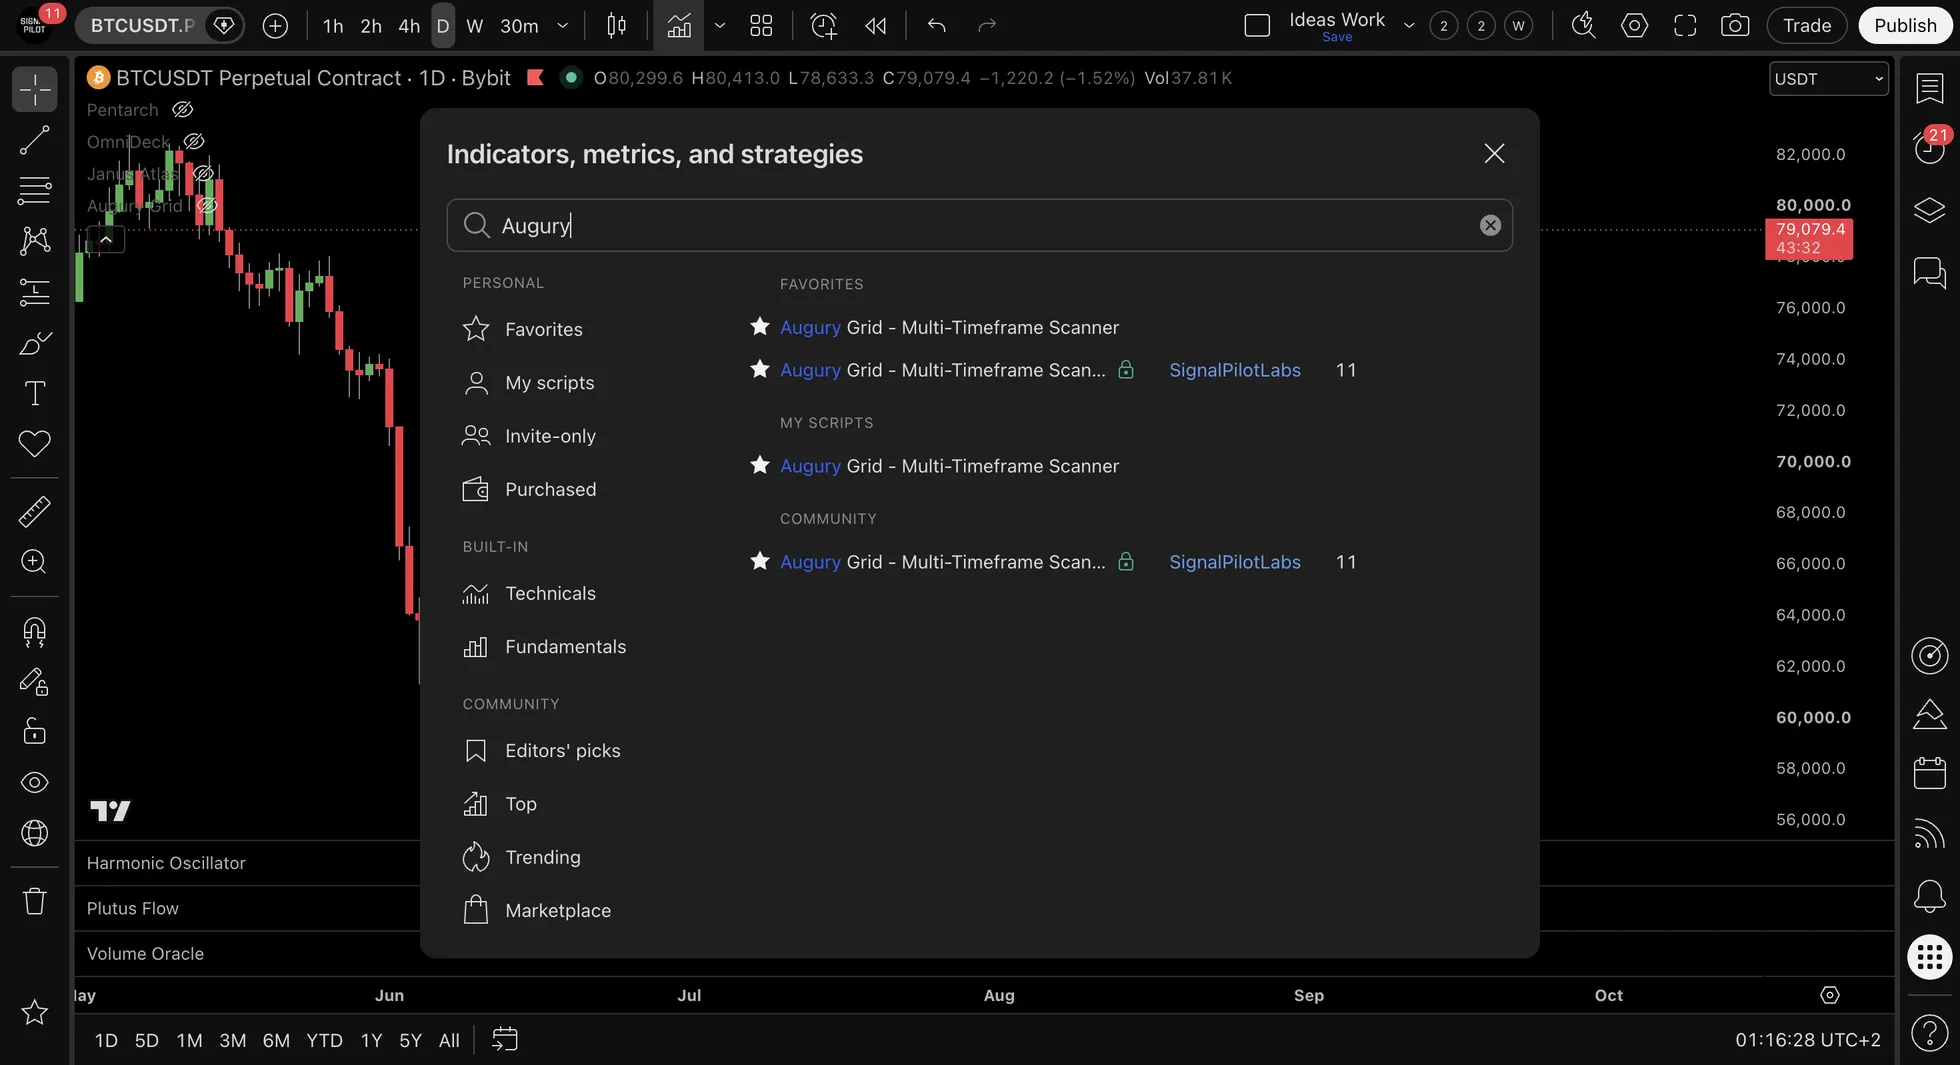Select the Text tool in left sidebar
Screen dimensions: 1960x1065
[34, 393]
